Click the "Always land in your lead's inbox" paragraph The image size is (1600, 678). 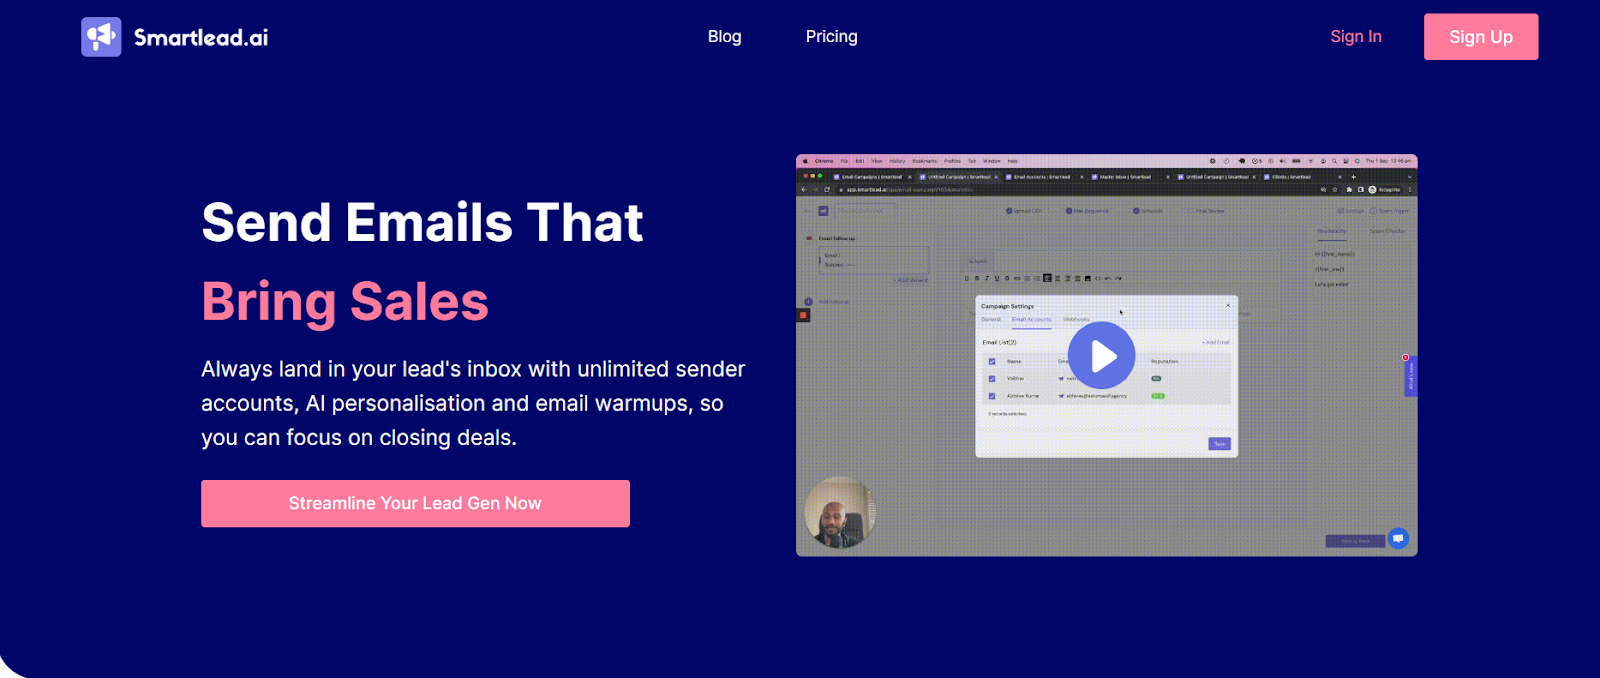coord(473,403)
